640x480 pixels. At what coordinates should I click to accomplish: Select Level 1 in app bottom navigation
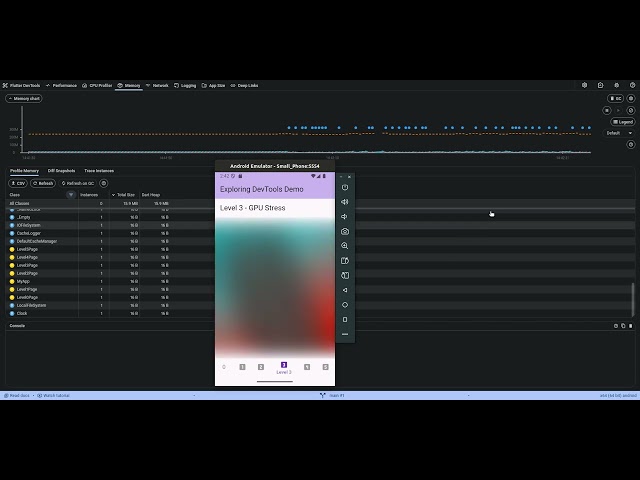click(x=242, y=367)
